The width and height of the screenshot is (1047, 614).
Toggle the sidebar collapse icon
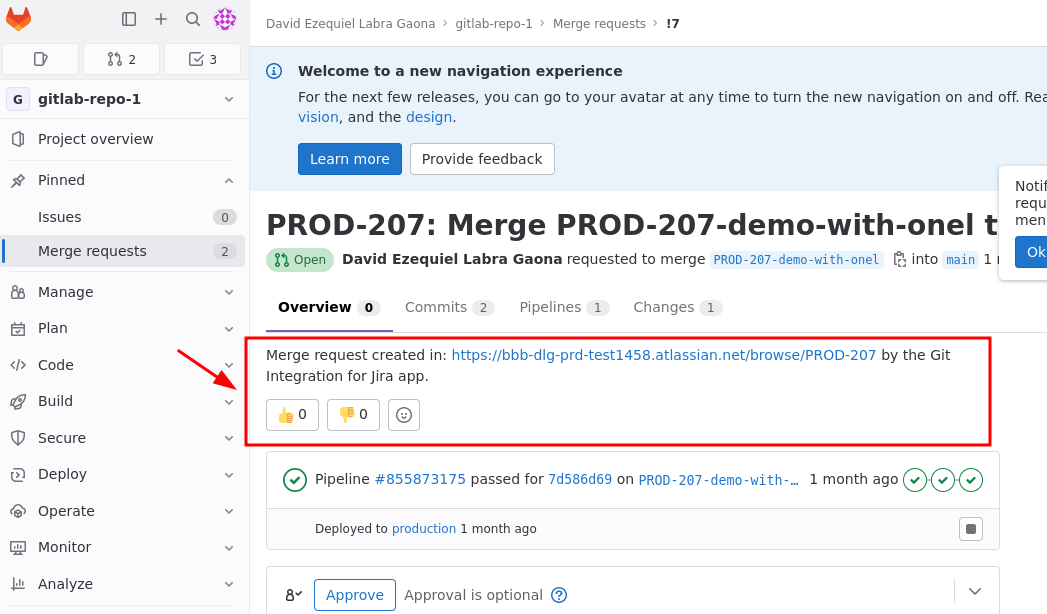128,18
